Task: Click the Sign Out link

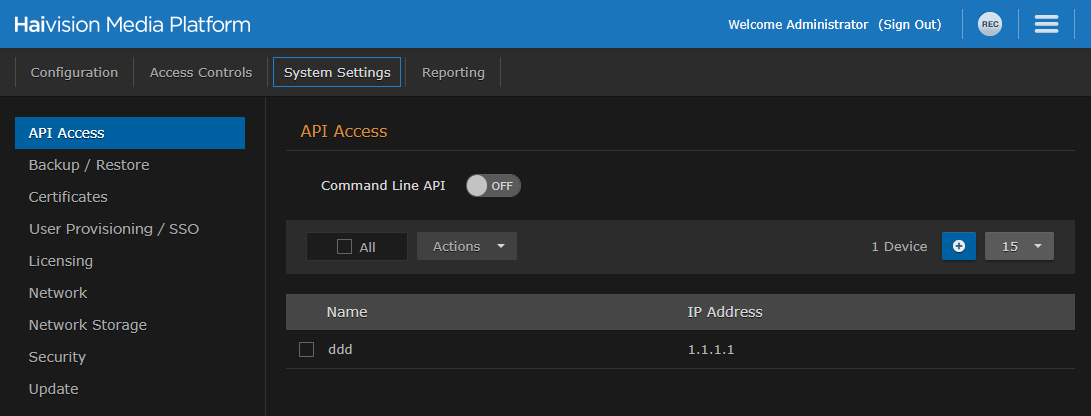Action: [x=909, y=25]
